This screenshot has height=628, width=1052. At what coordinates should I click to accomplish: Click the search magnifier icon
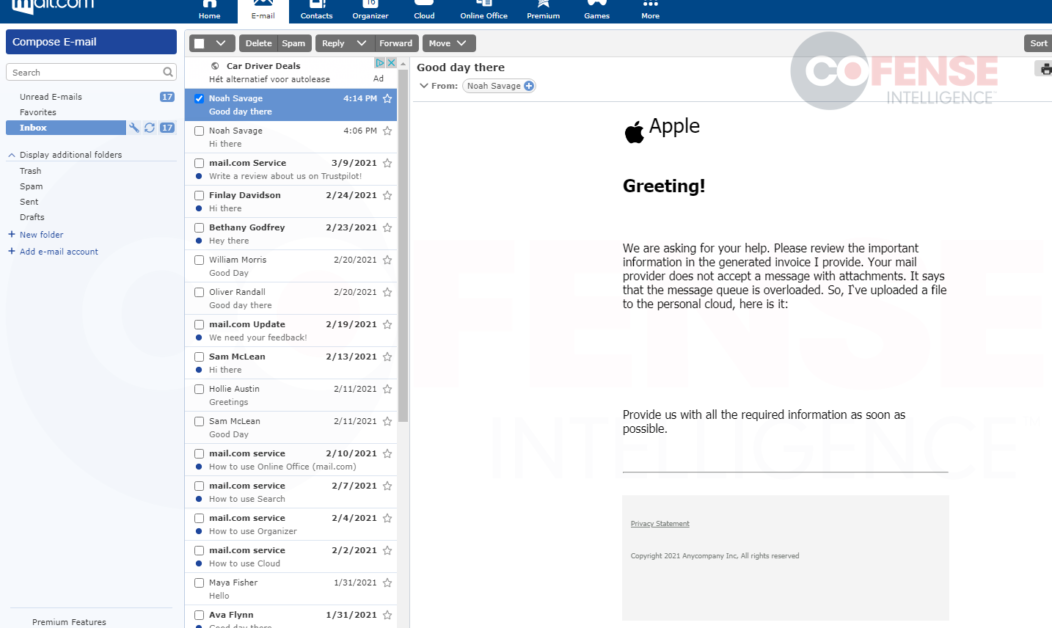168,72
